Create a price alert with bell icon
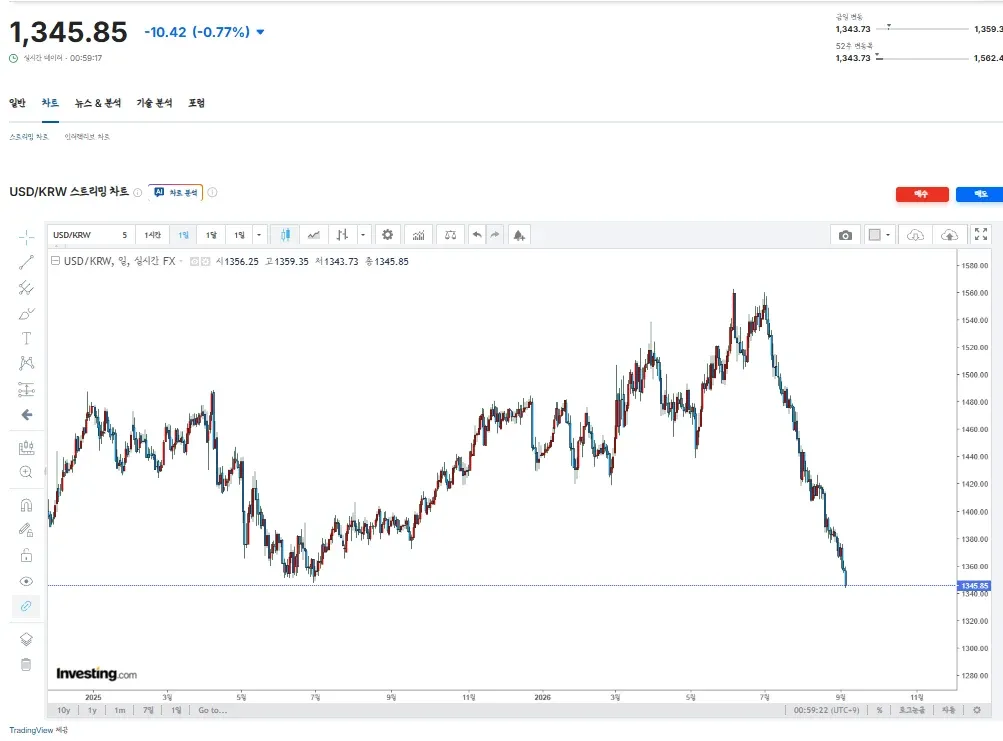 click(x=519, y=235)
